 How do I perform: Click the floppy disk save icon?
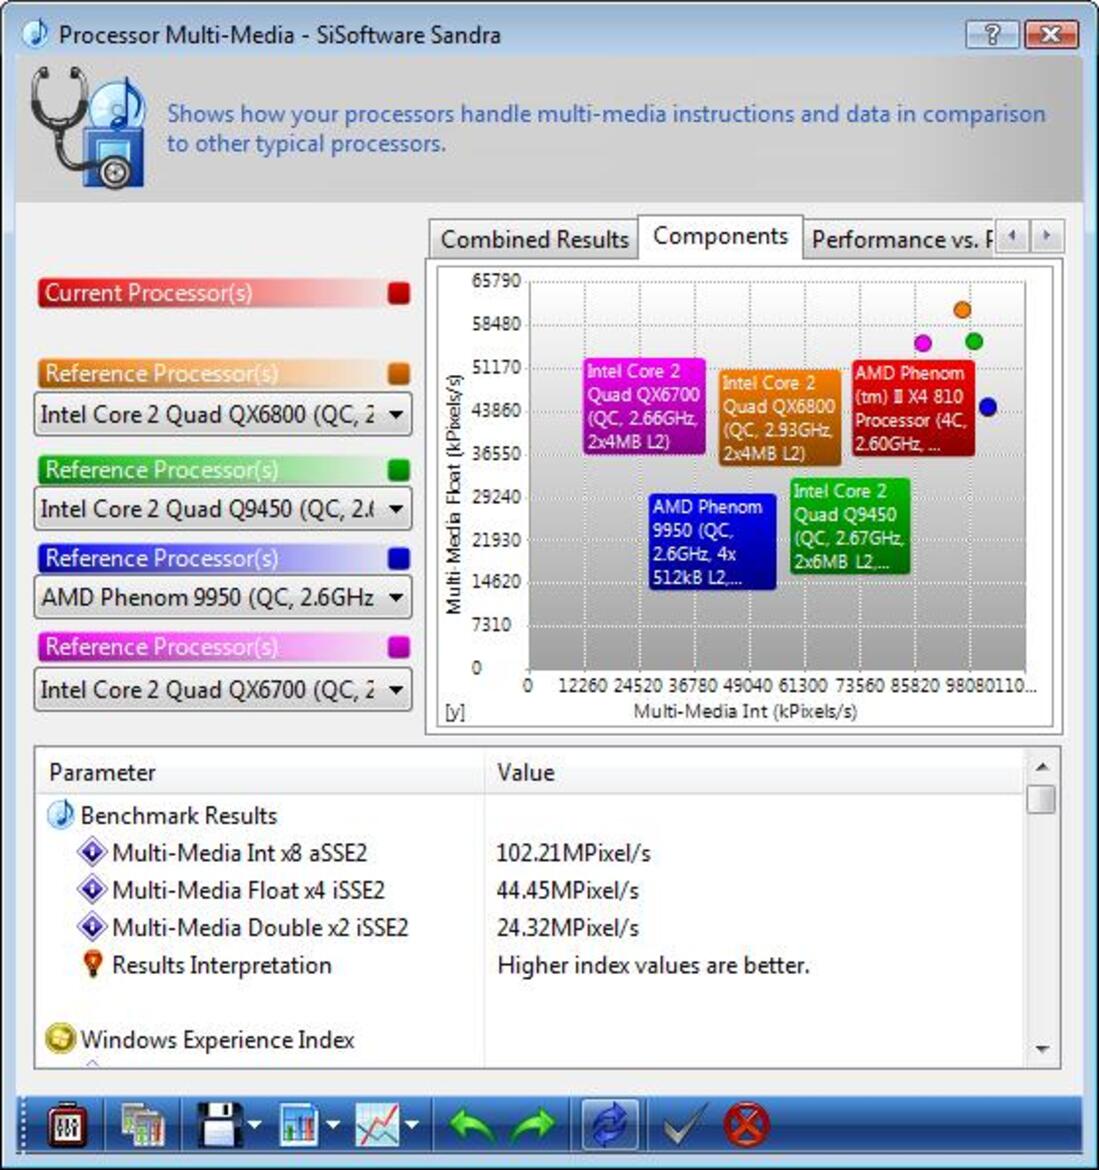pos(220,1125)
